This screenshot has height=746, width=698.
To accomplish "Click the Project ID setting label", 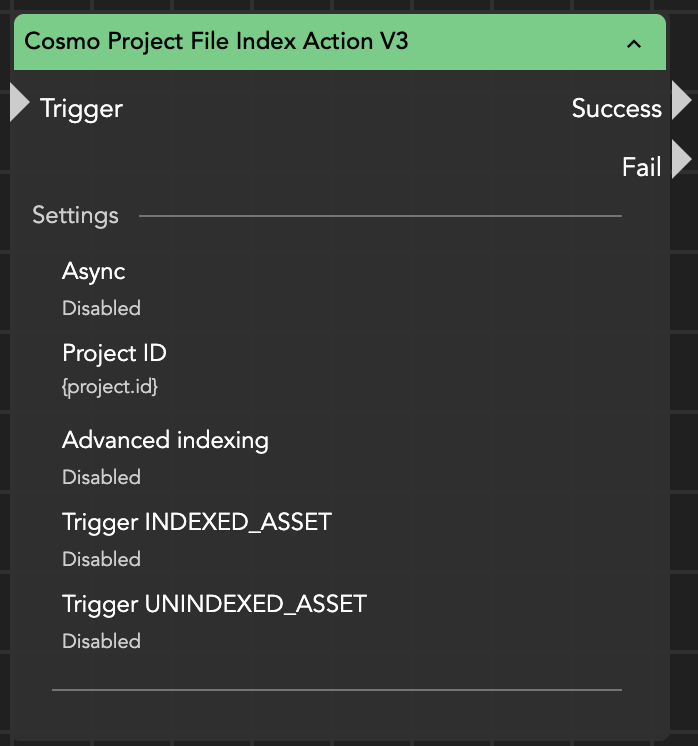I will click(114, 353).
